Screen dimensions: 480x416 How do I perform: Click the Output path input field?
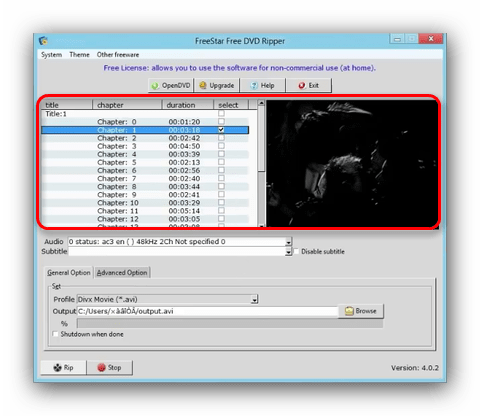pos(207,311)
